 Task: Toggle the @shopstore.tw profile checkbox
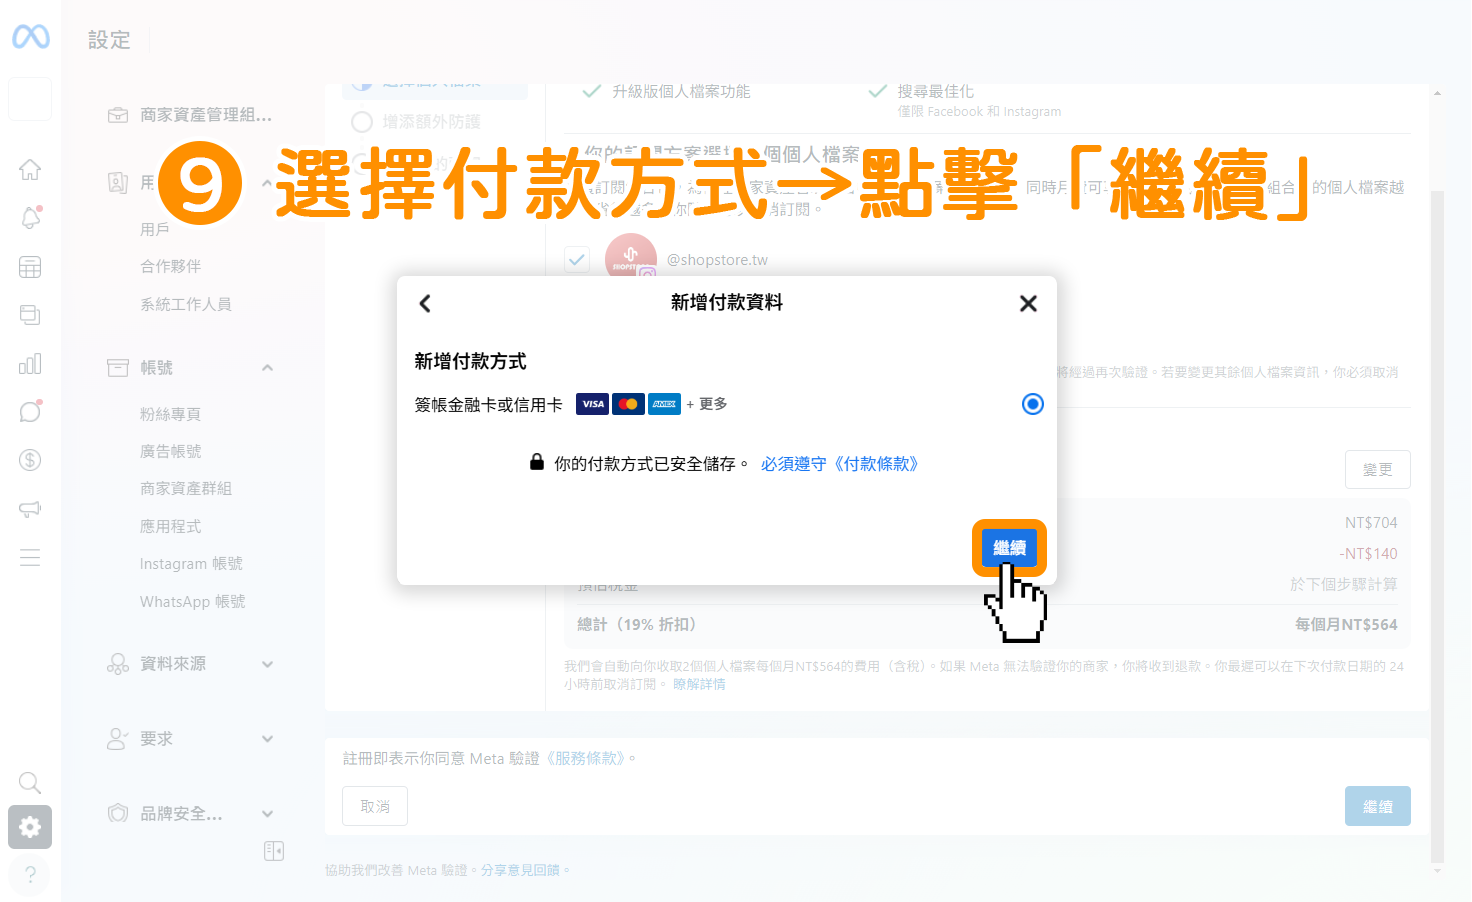577,259
